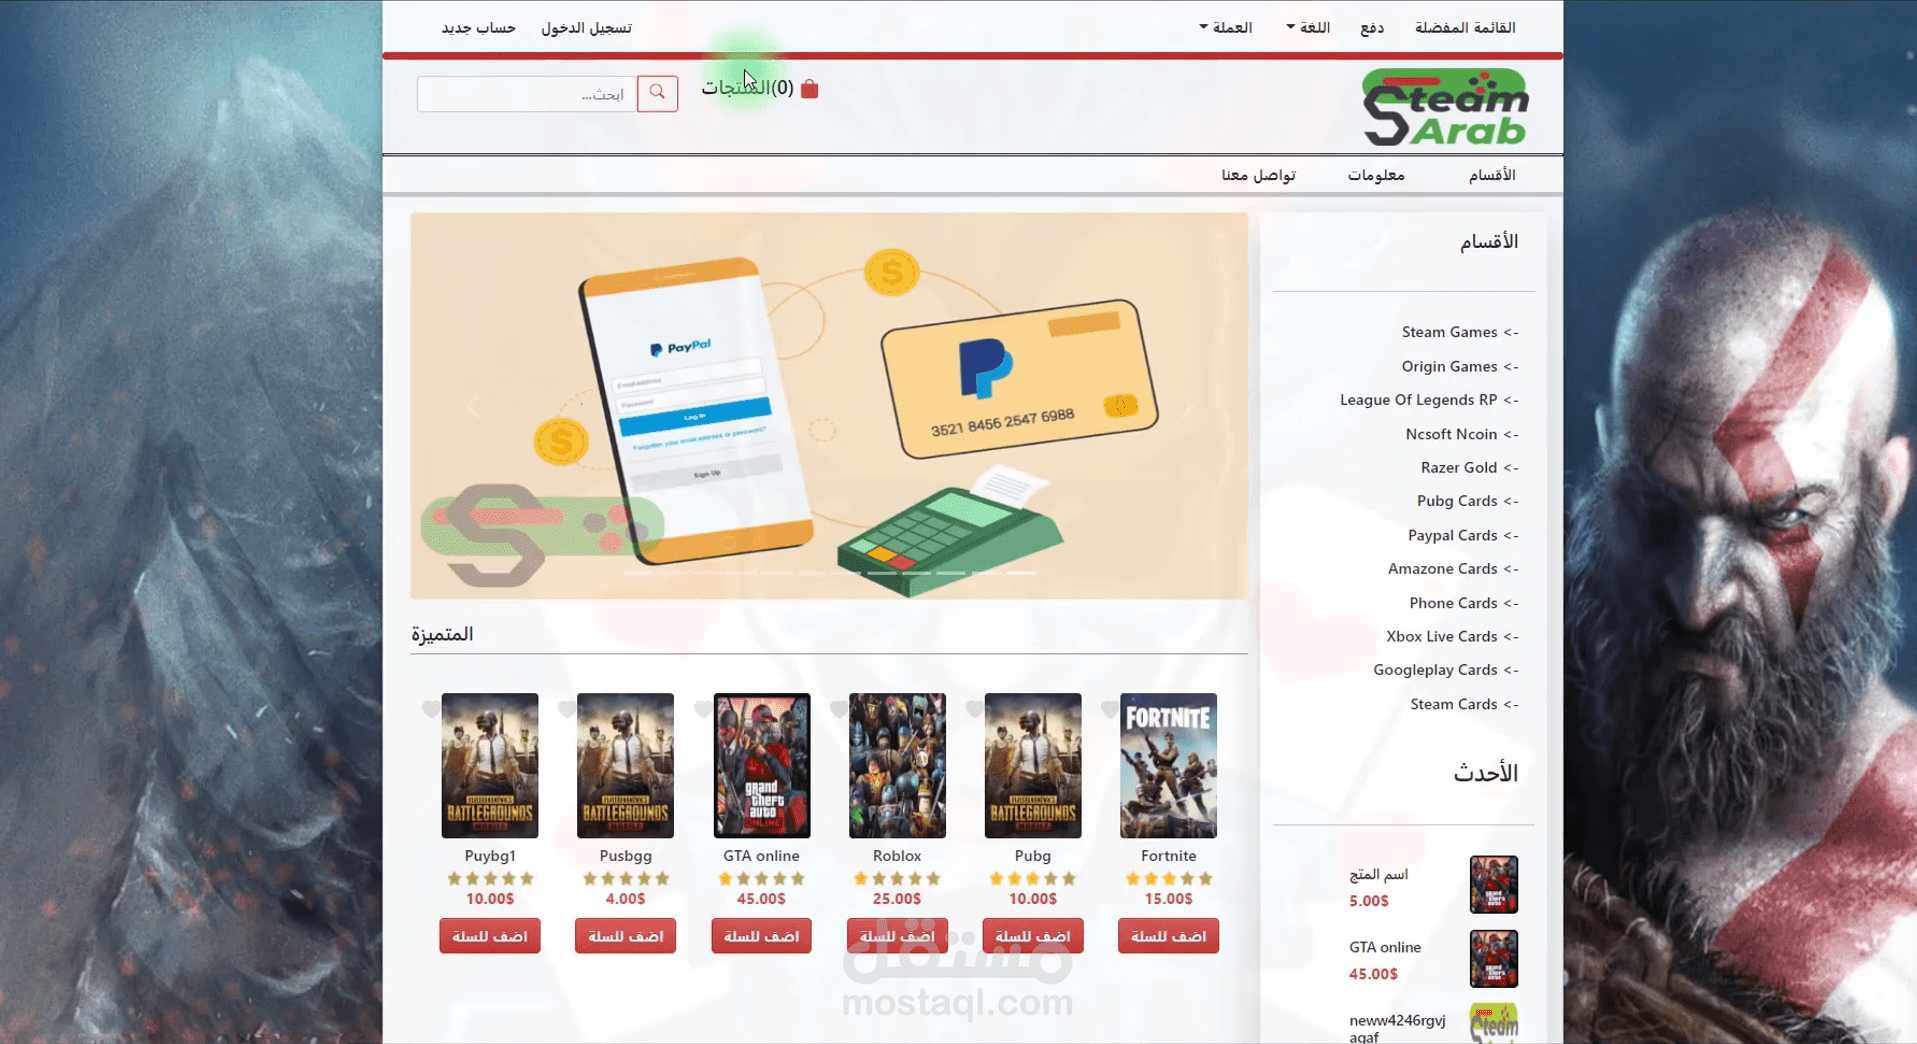Open the دفع checkout link

pyautogui.click(x=1372, y=28)
